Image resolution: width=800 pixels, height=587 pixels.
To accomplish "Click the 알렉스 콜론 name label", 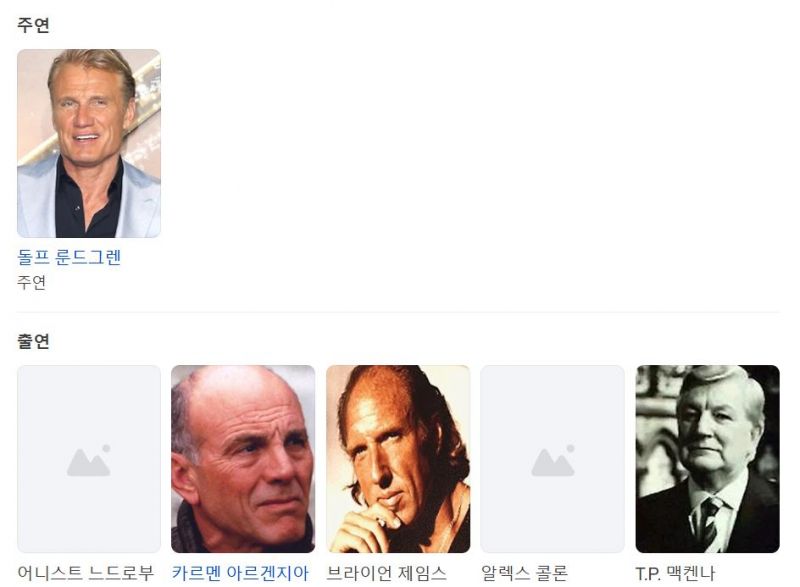I will (x=524, y=573).
